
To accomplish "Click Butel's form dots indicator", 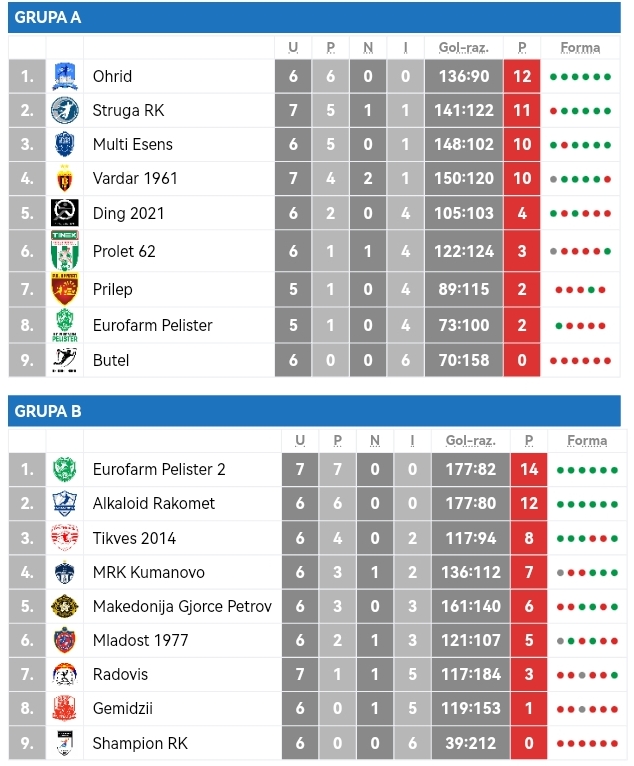I will point(580,361).
